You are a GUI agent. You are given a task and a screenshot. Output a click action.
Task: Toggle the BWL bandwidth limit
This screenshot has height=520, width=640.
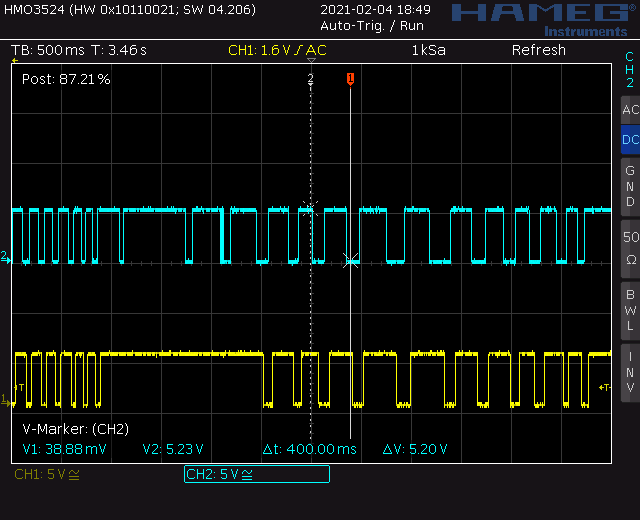point(630,310)
